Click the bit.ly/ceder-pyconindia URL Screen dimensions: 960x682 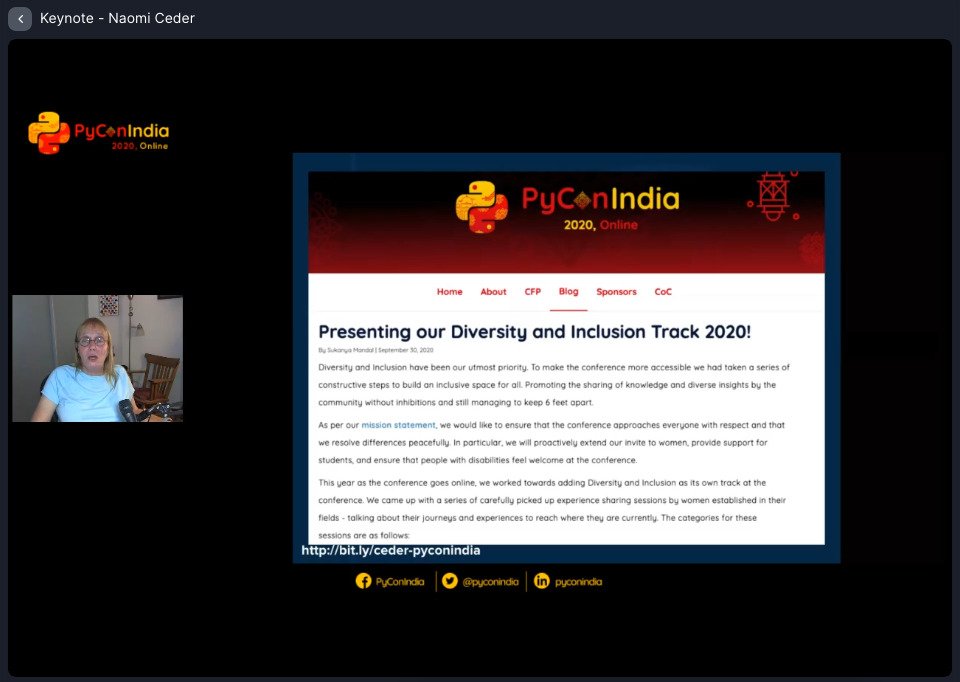(x=389, y=550)
